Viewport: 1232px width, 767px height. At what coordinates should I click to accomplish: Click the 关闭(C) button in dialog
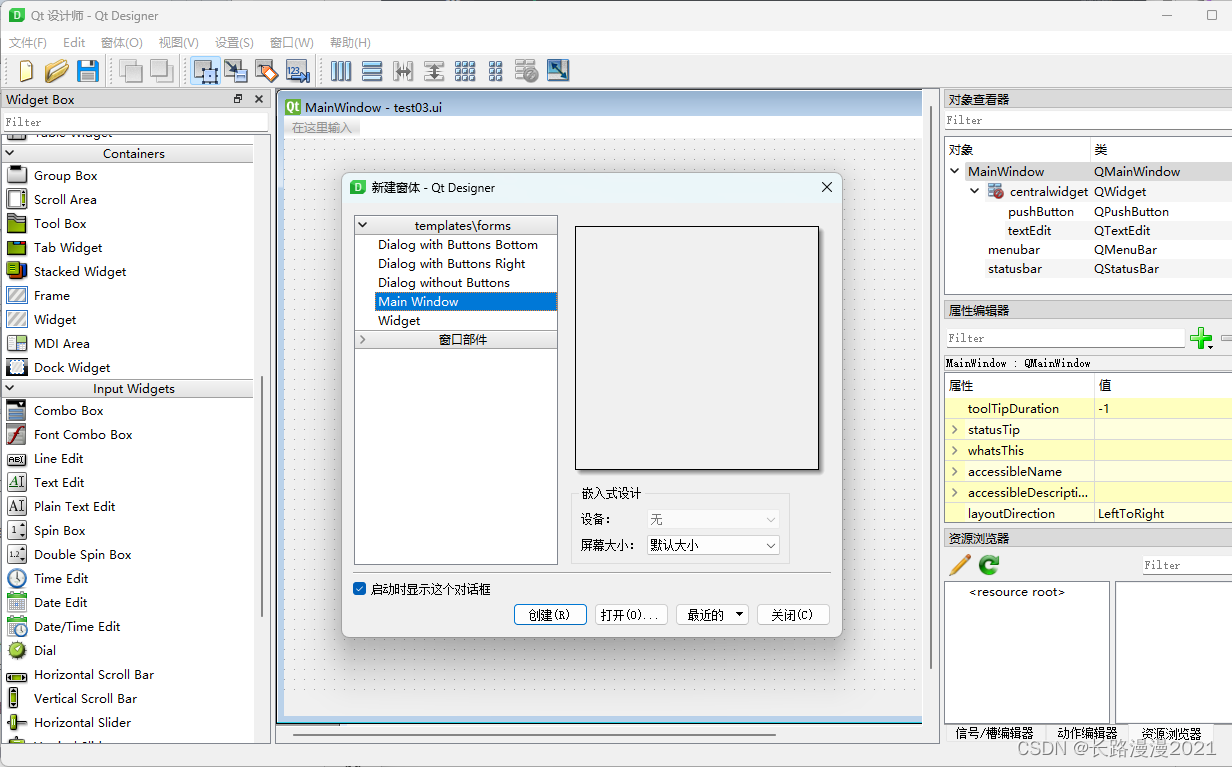coord(793,615)
